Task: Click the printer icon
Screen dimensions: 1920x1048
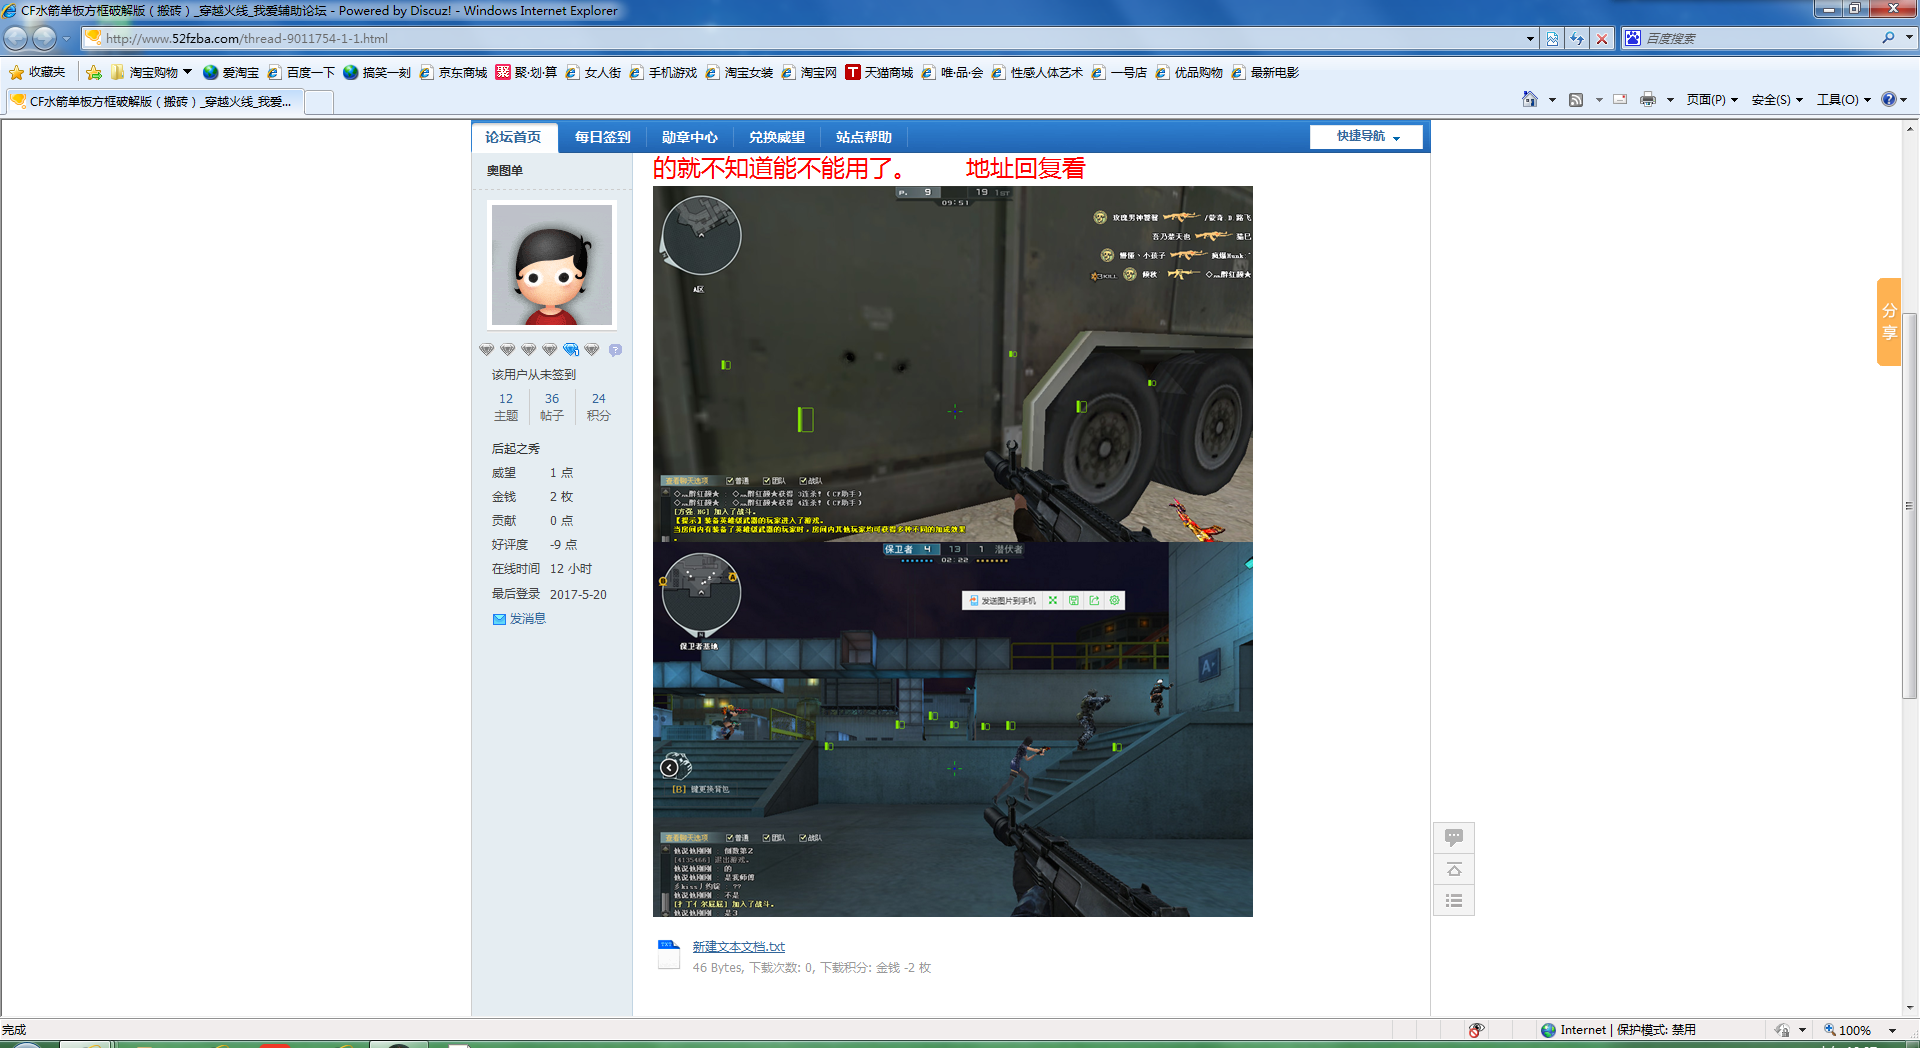Action: point(1648,99)
